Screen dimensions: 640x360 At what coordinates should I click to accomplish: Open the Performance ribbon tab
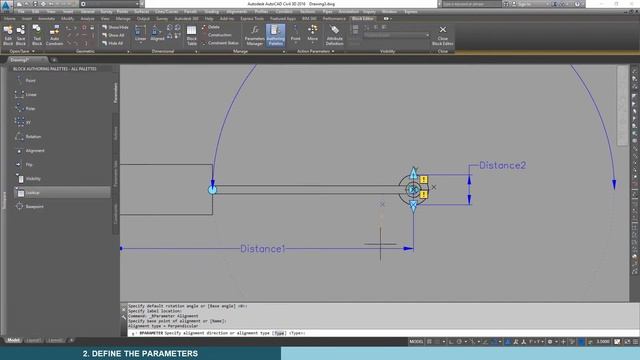pos(334,18)
